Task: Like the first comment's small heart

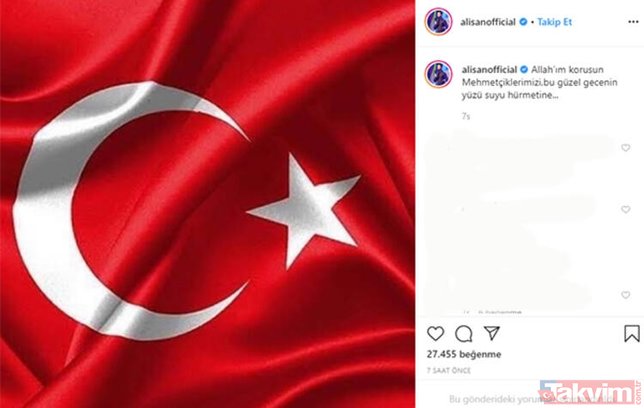Action: point(626,148)
